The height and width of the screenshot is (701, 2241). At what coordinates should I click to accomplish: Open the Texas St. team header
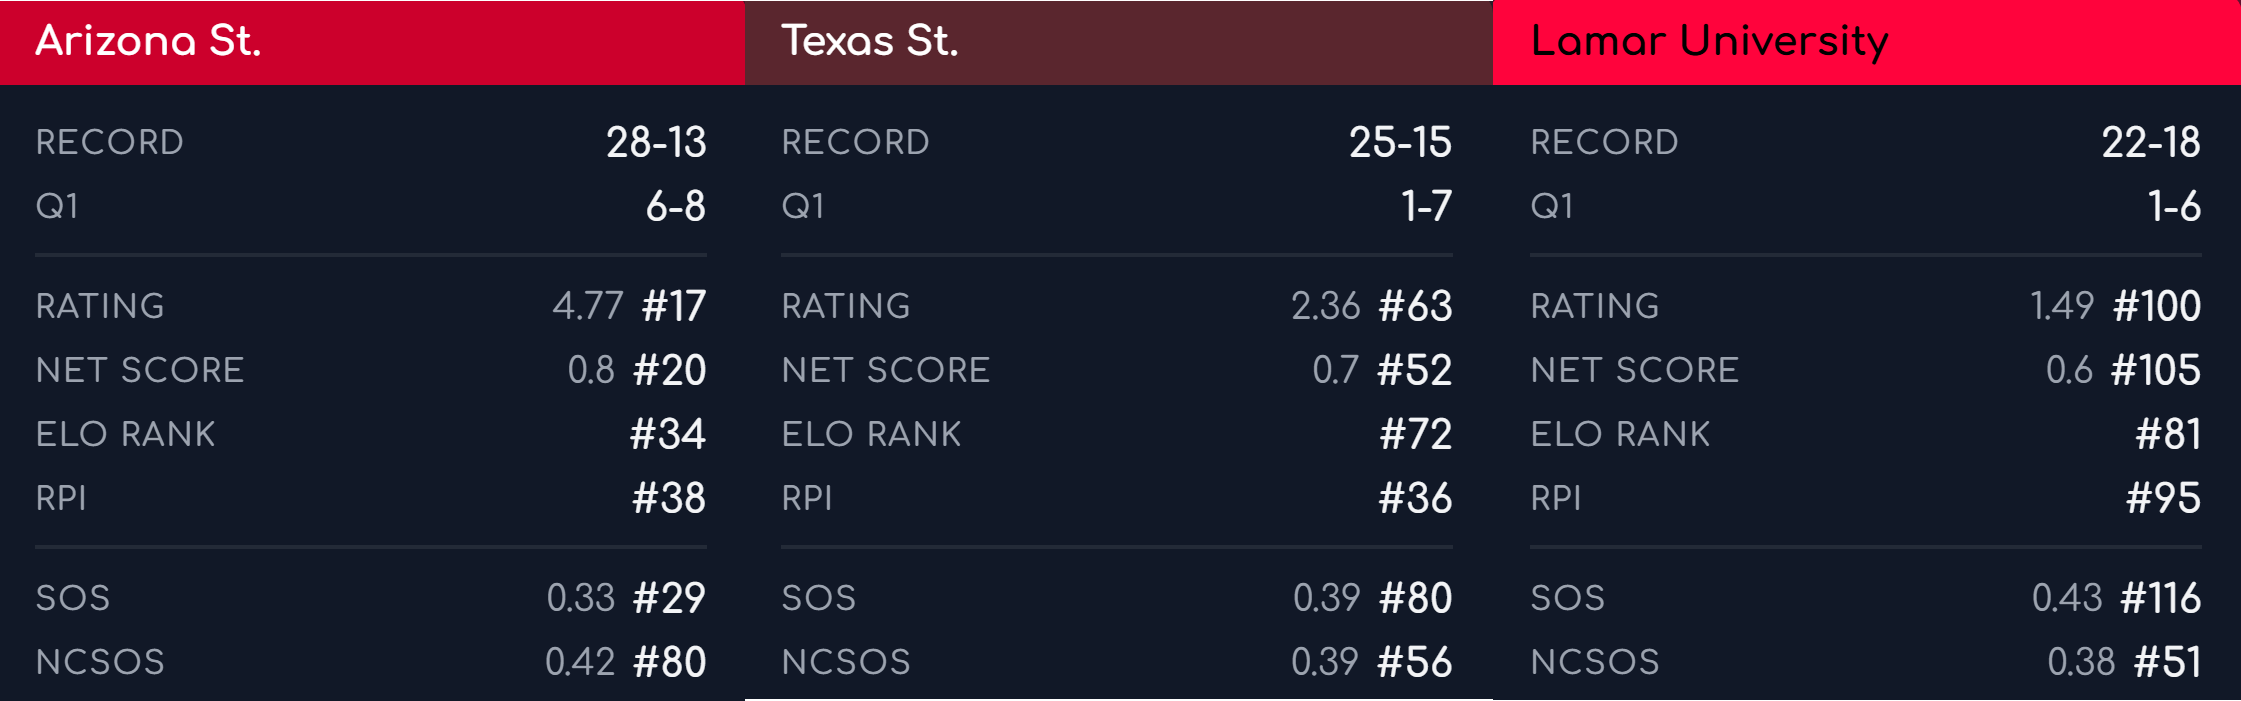tap(1119, 42)
